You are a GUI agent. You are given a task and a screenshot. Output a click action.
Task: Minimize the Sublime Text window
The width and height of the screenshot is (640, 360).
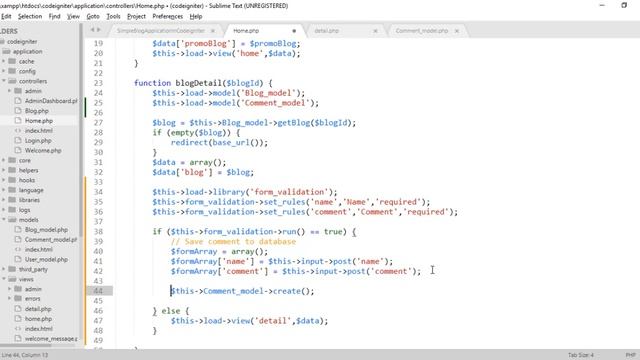point(602,6)
